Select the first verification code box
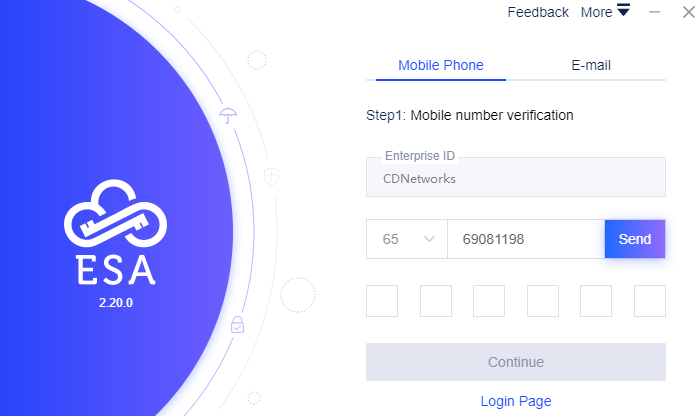Image resolution: width=700 pixels, height=416 pixels. tap(382, 301)
